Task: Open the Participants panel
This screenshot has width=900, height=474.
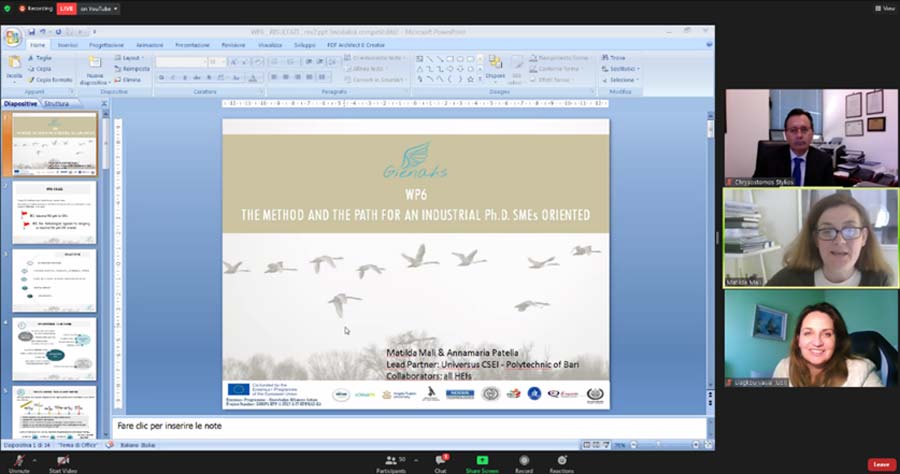Action: tap(391, 461)
